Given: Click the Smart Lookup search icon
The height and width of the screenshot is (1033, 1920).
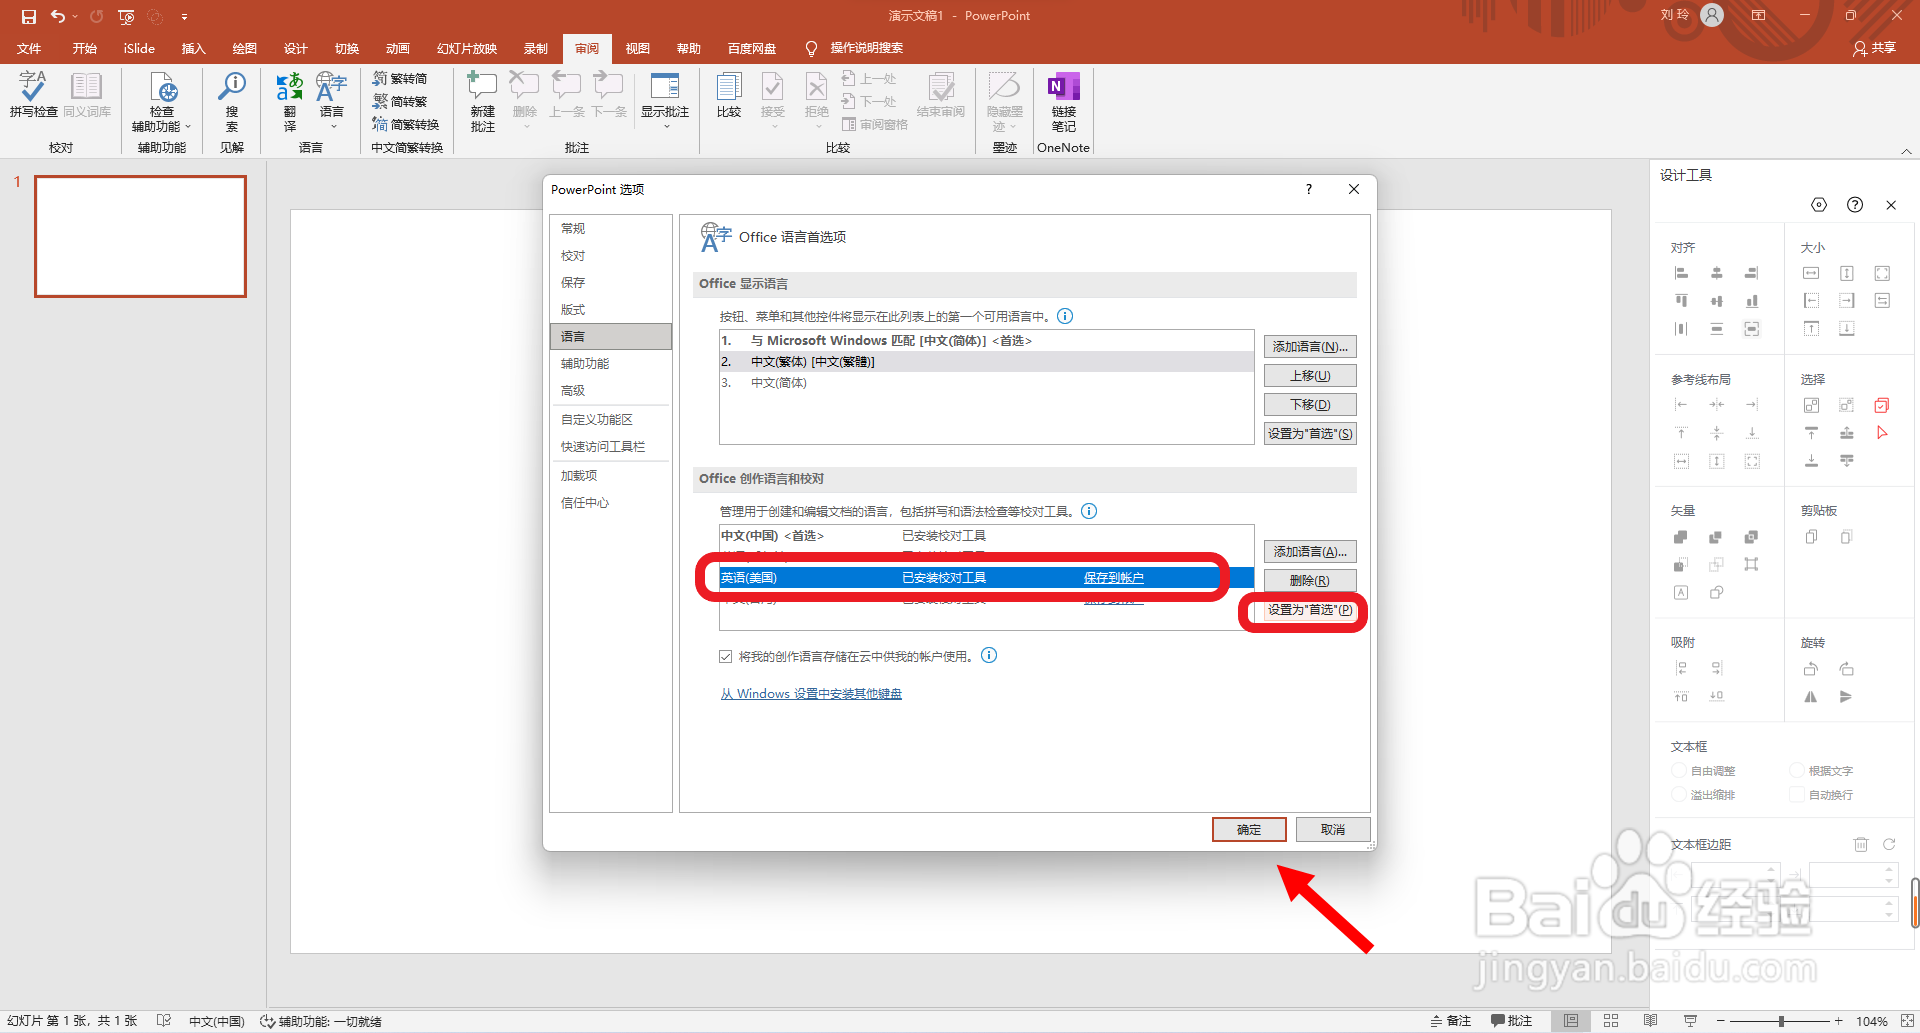Looking at the screenshot, I should (x=232, y=102).
